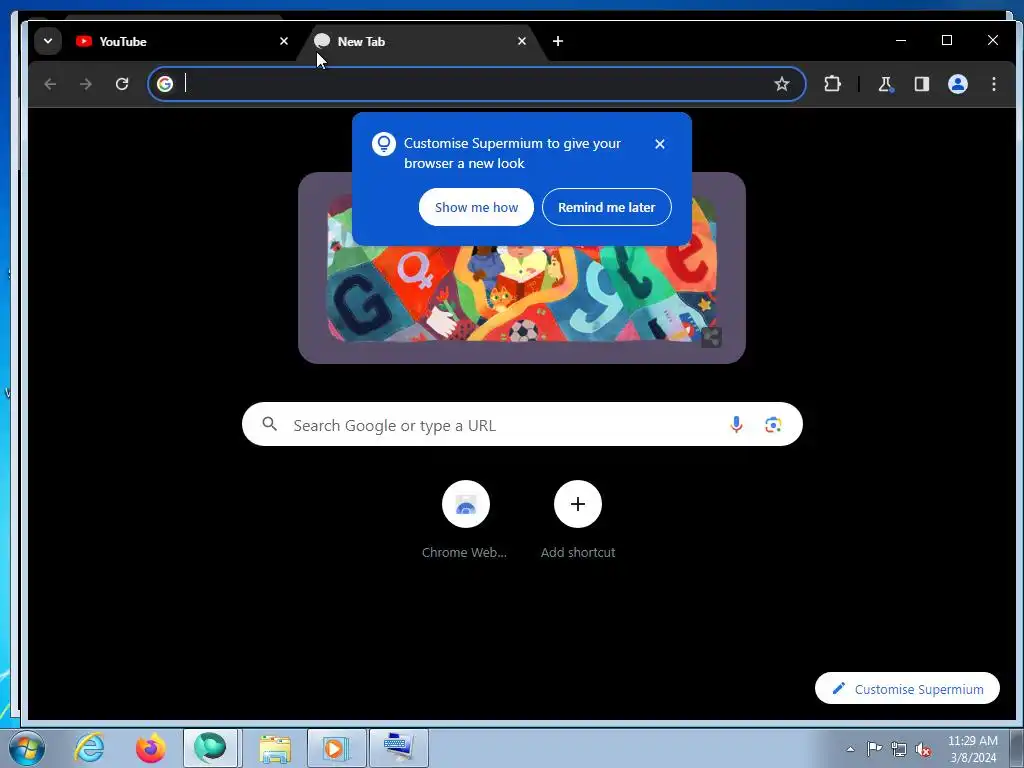The height and width of the screenshot is (768, 1024).
Task: Go back with the back arrow
Action: pyautogui.click(x=50, y=84)
